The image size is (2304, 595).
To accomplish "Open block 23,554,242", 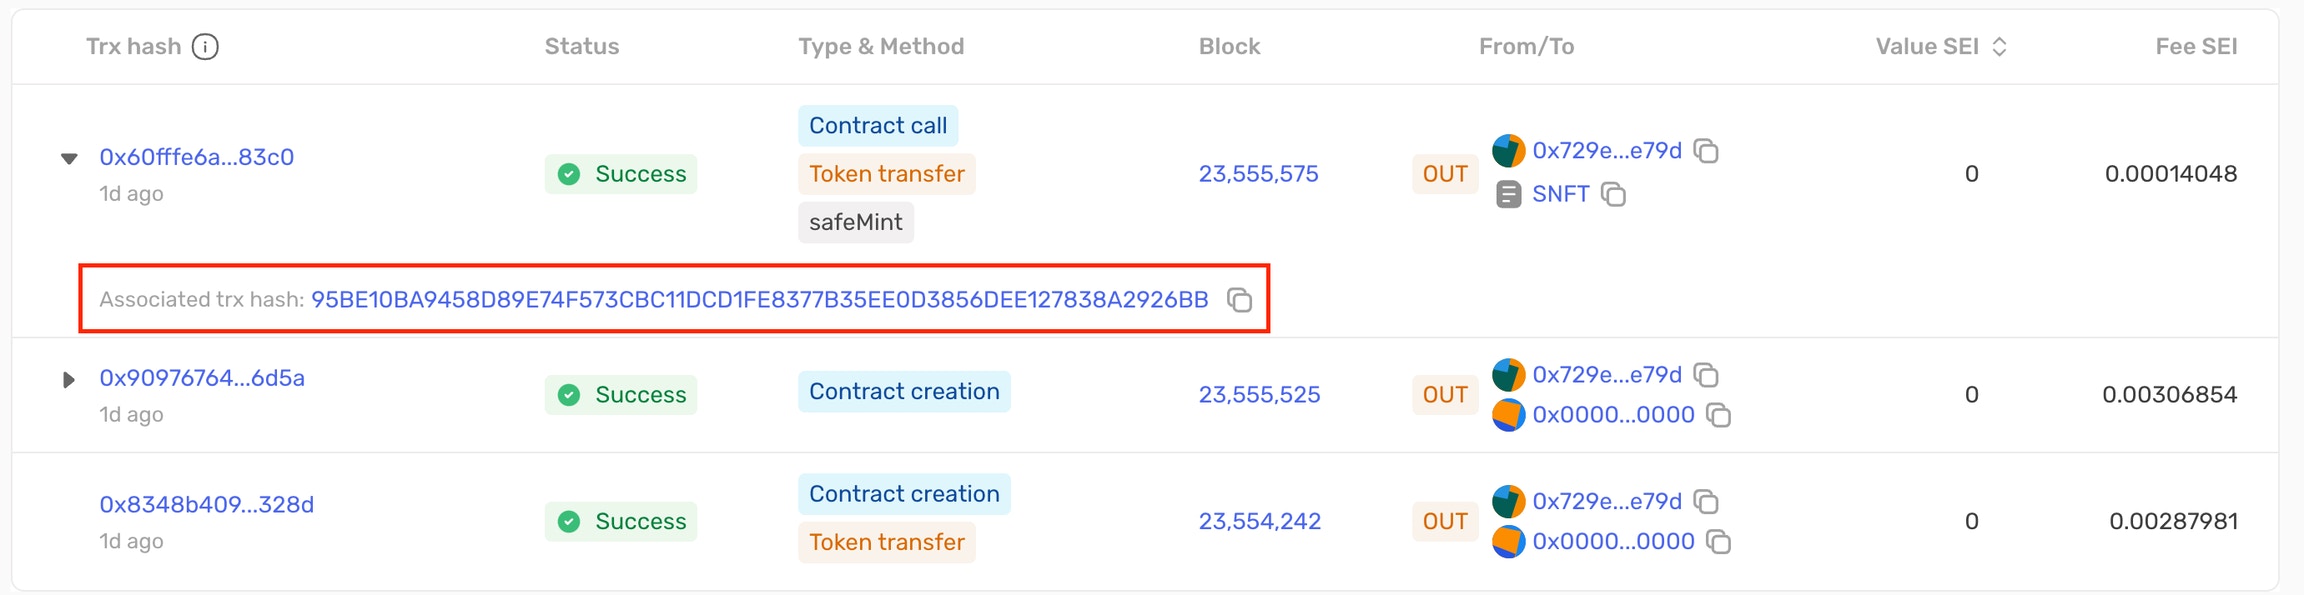I will [x=1260, y=521].
